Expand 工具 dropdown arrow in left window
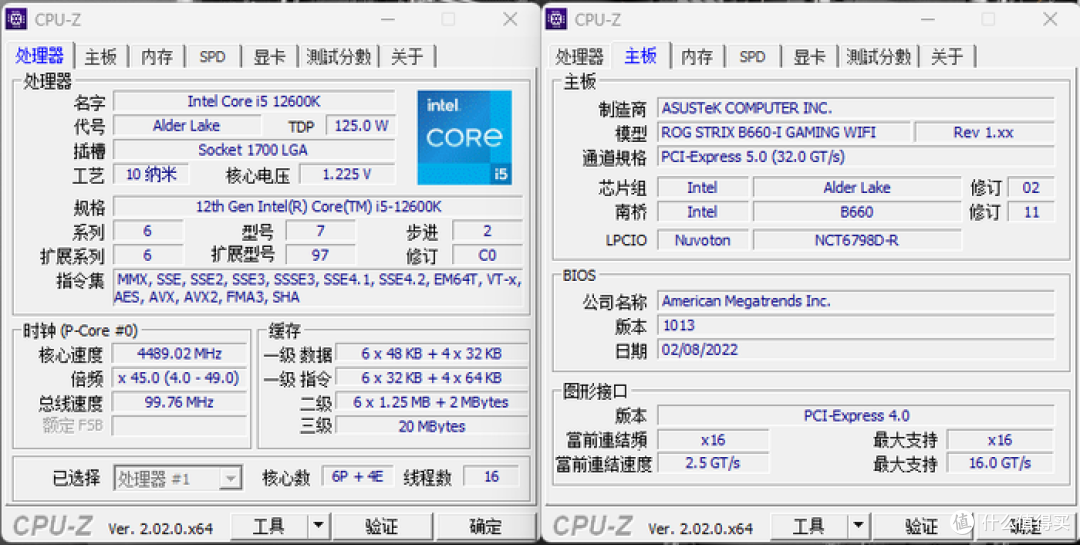 [318, 527]
